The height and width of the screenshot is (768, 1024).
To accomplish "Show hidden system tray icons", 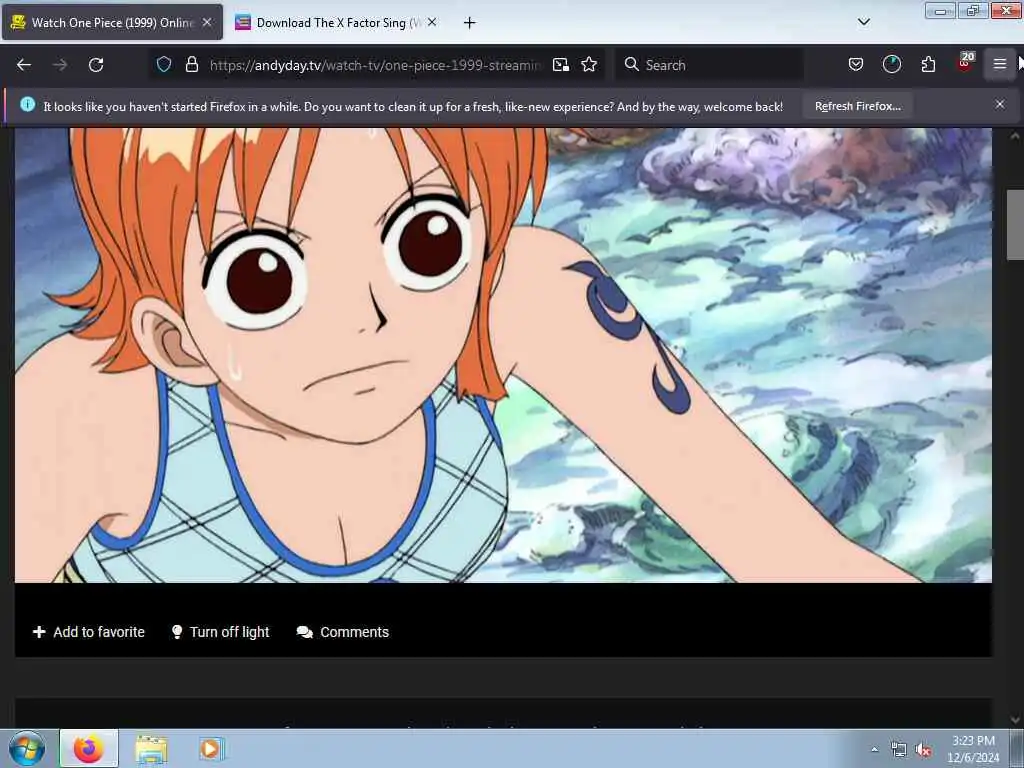I will pyautogui.click(x=874, y=749).
